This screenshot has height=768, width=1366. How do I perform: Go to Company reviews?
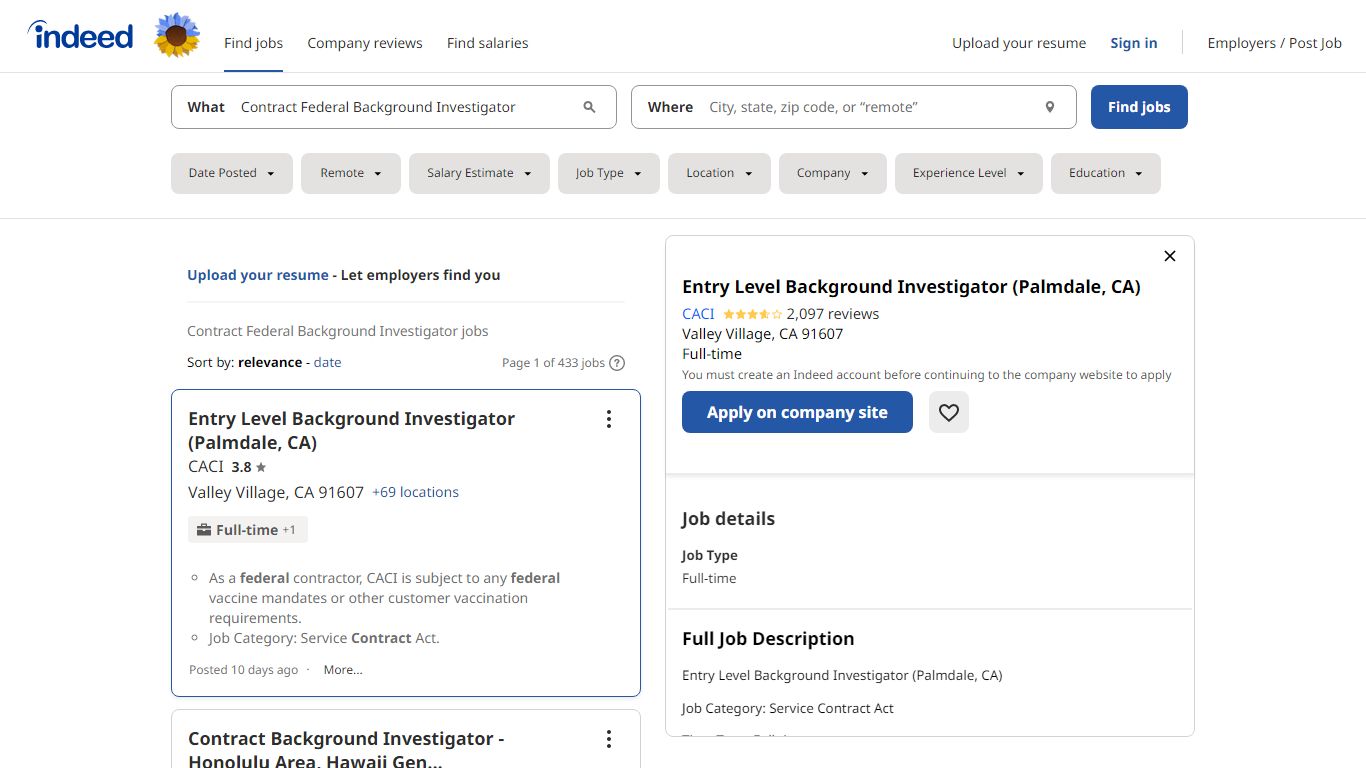pos(365,43)
